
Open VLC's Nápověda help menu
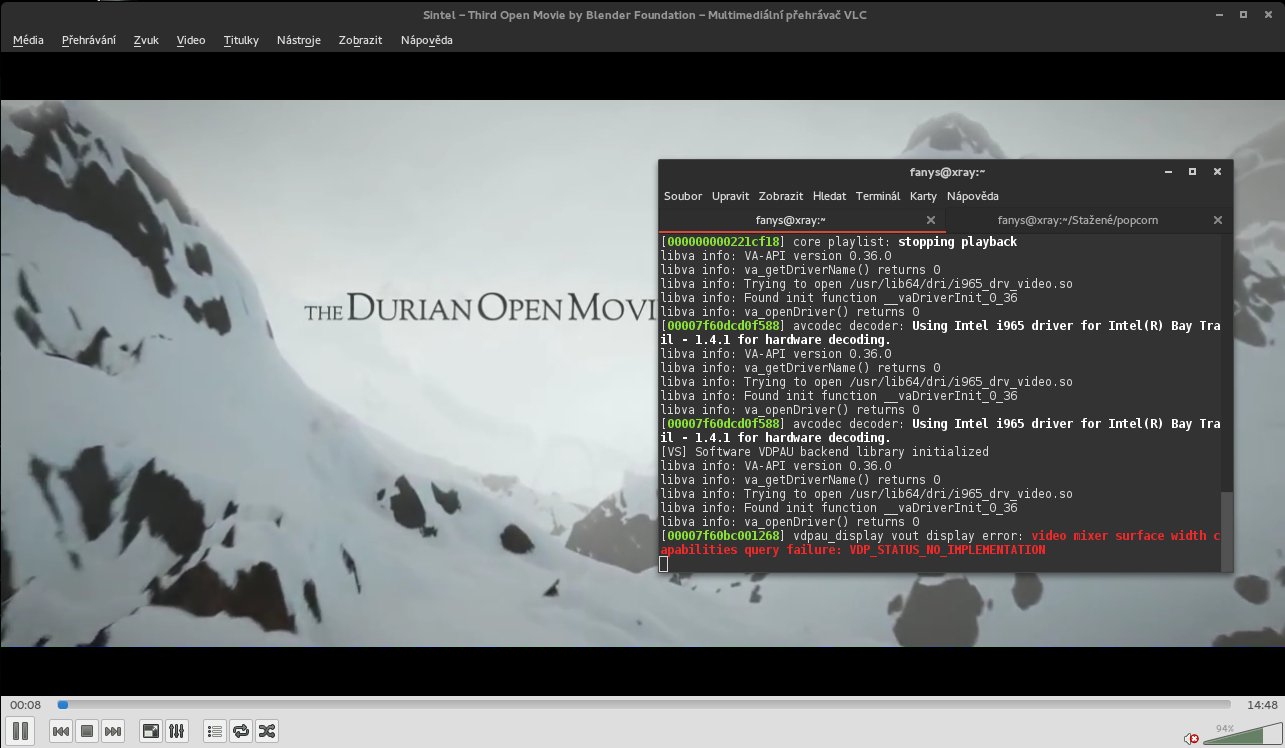(427, 40)
